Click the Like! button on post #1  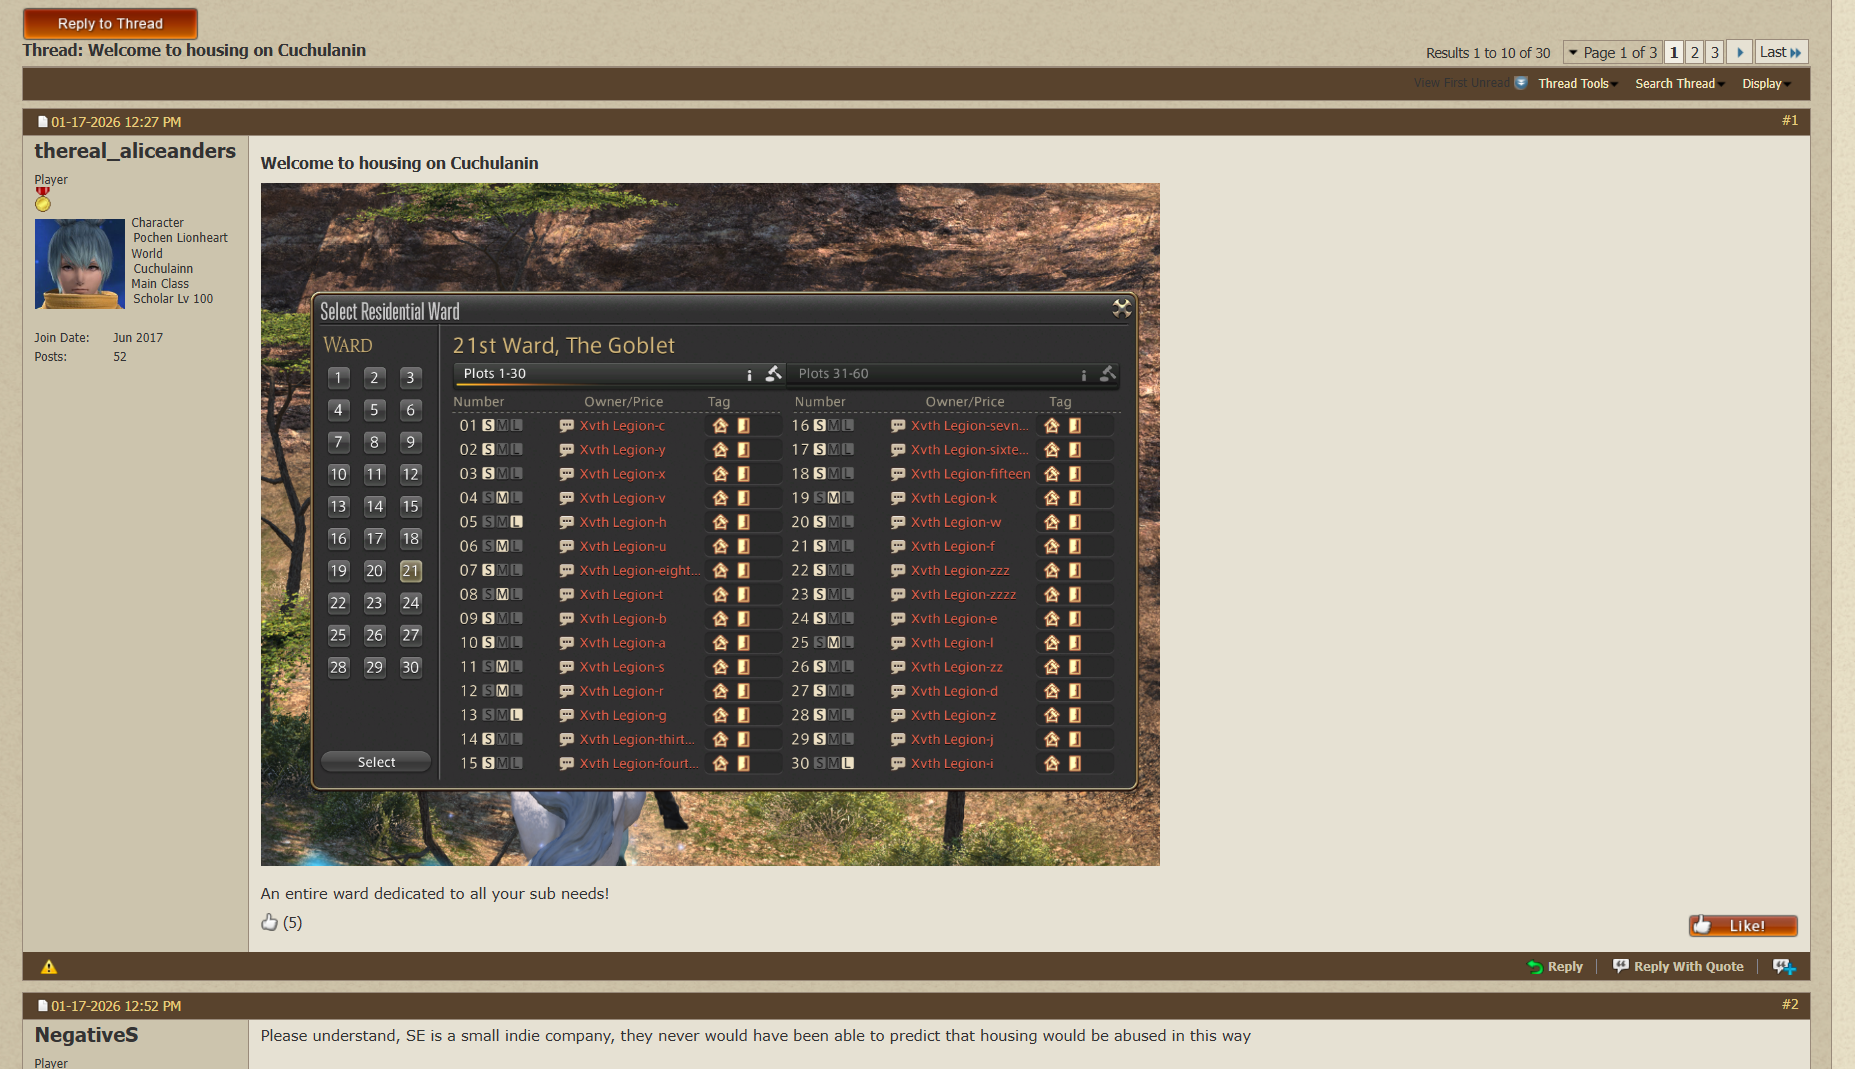[1743, 926]
